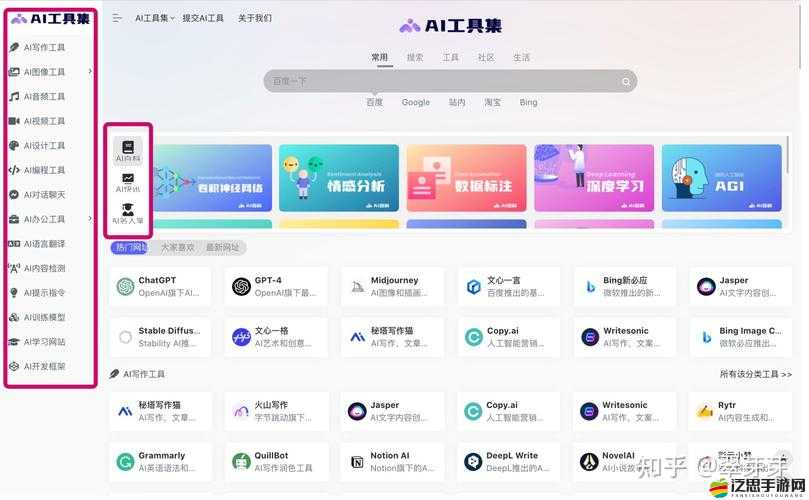Select 百度 as the search engine
This screenshot has height=500, width=809.
tap(375, 102)
